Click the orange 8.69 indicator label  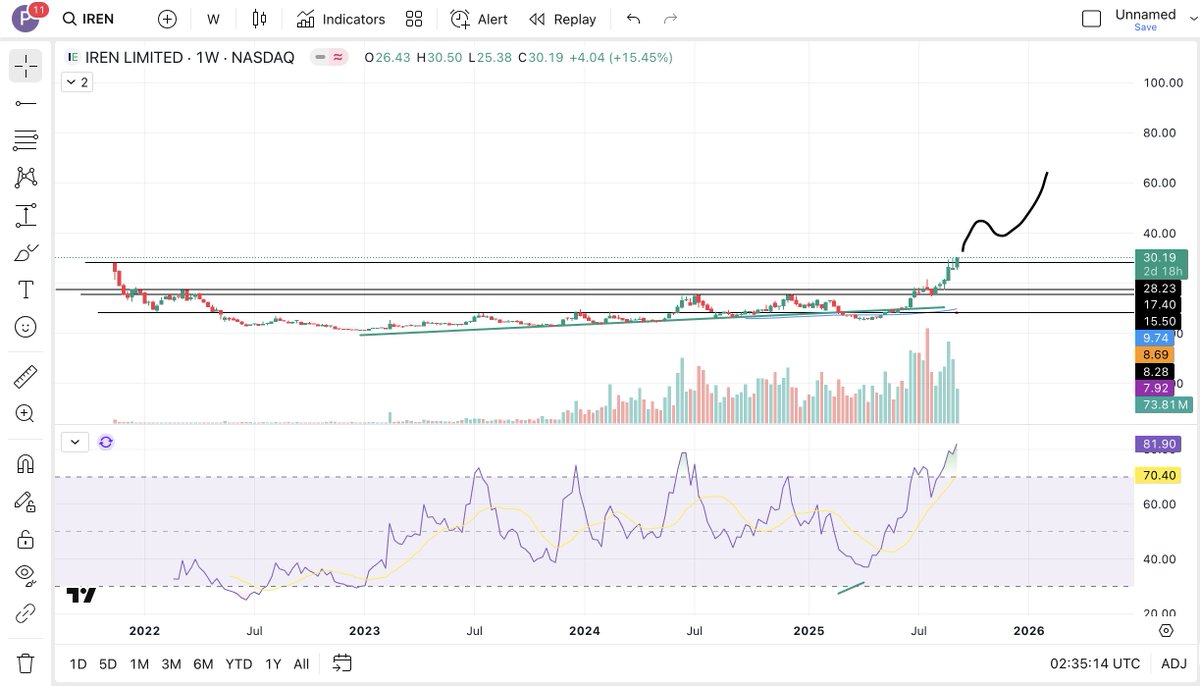pos(1156,355)
